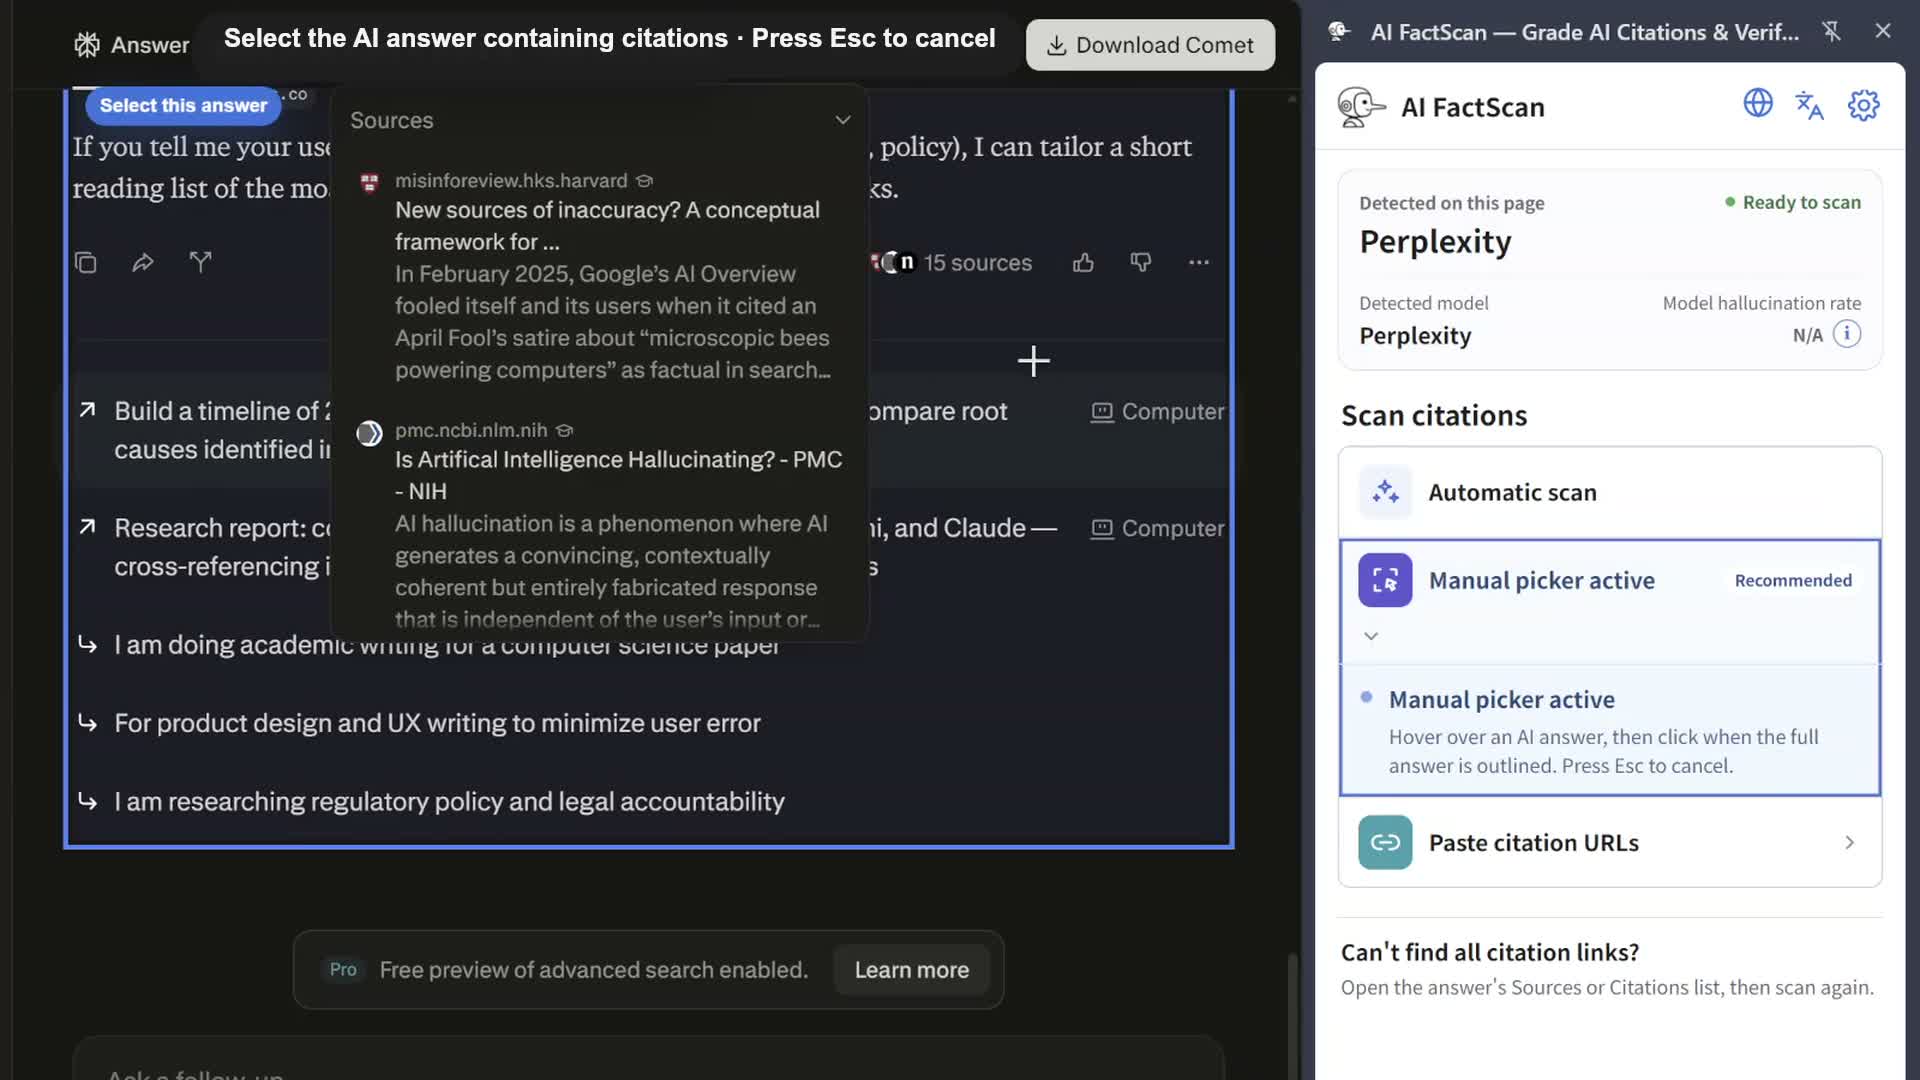Open FactScan settings gear
Image resolution: width=1920 pixels, height=1080 pixels.
click(x=1864, y=105)
